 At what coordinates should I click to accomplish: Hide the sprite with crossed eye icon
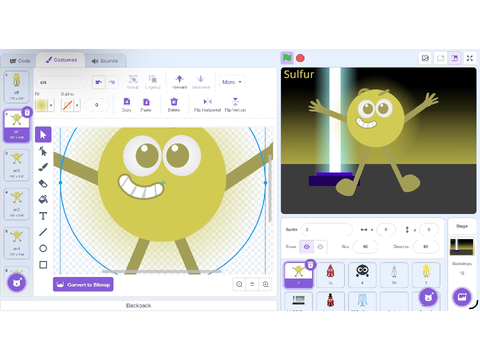click(x=320, y=247)
